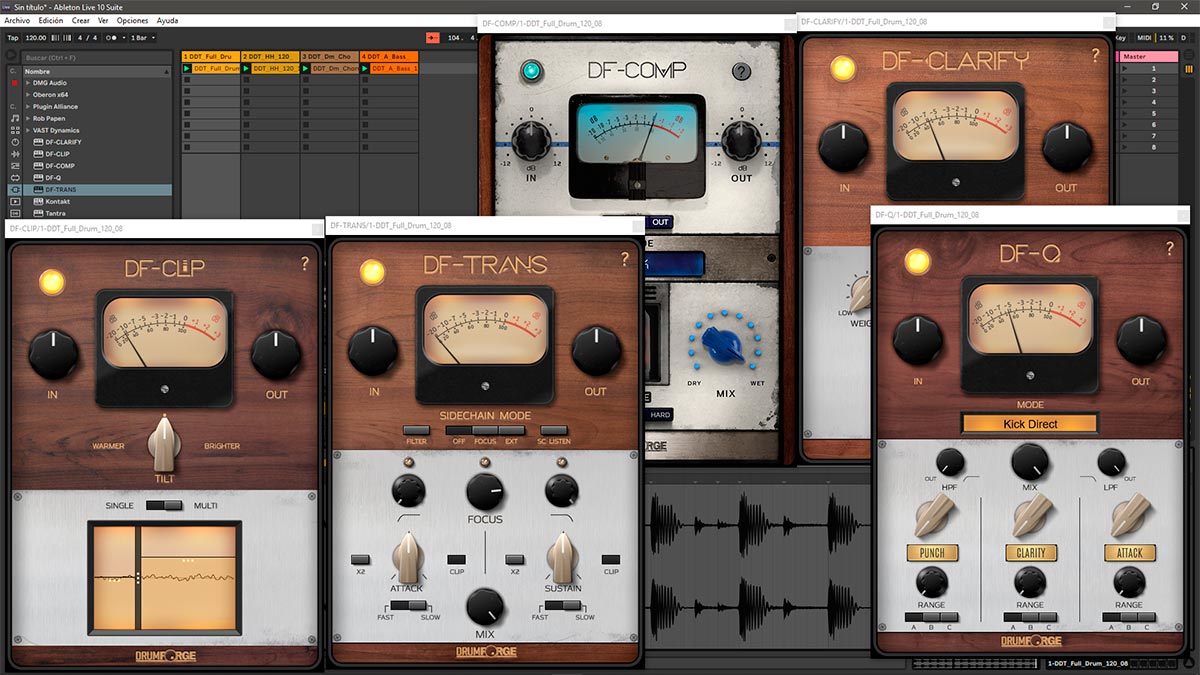
Task: Toggle the X2 switch beside Attack
Action: click(x=360, y=559)
